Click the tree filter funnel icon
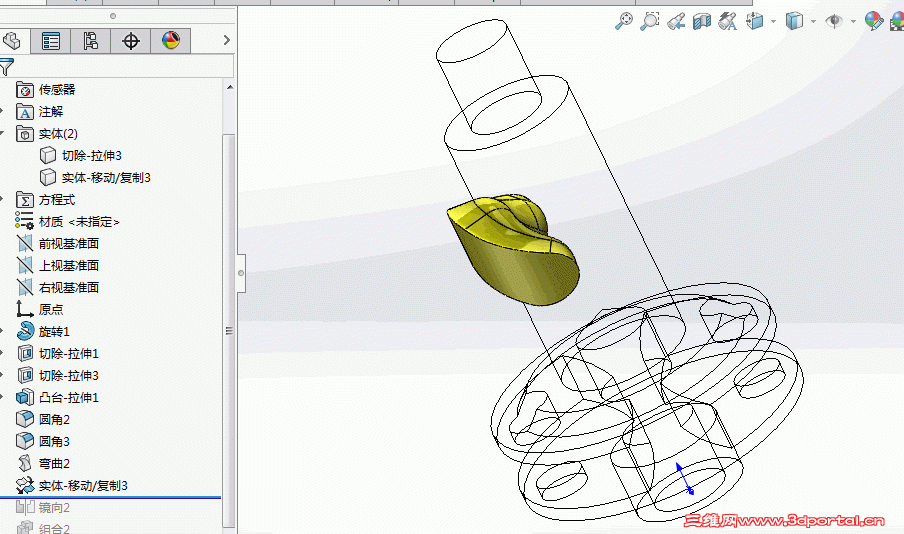Viewport: 904px width, 534px height. click(6, 67)
